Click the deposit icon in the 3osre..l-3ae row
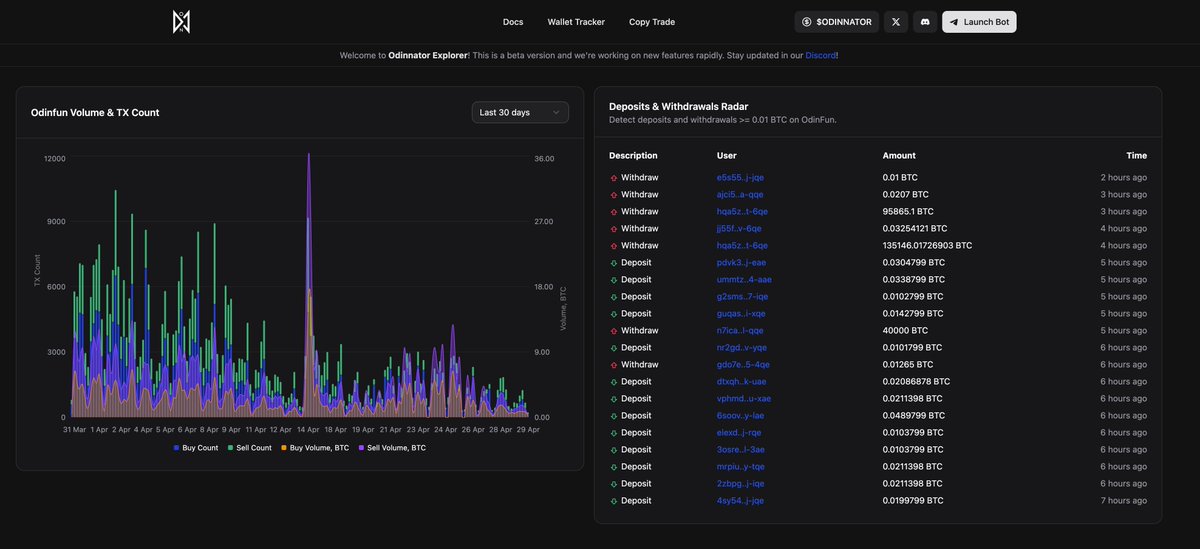Image resolution: width=1200 pixels, height=549 pixels. tap(614, 450)
